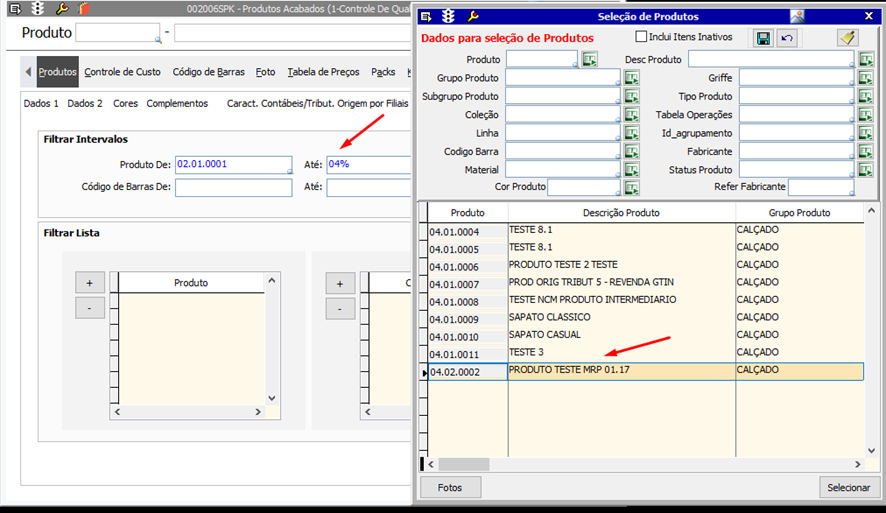Click the plus button beside the Produto list
Screen dimensions: 886x513
90,283
